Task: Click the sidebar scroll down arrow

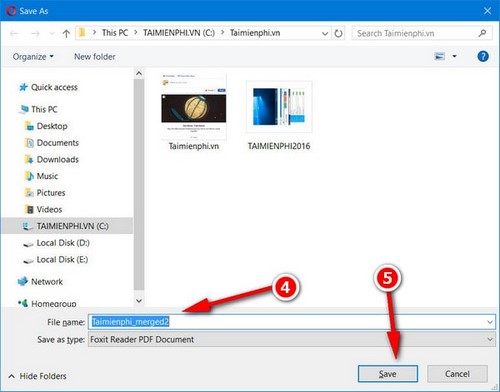Action: (139, 301)
